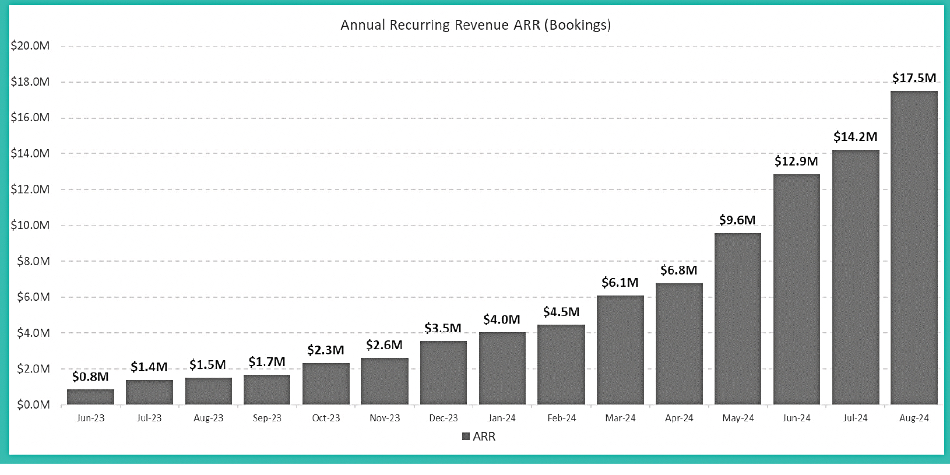This screenshot has width=950, height=475.
Task: Select the Aug-23 bar
Action: [208, 391]
